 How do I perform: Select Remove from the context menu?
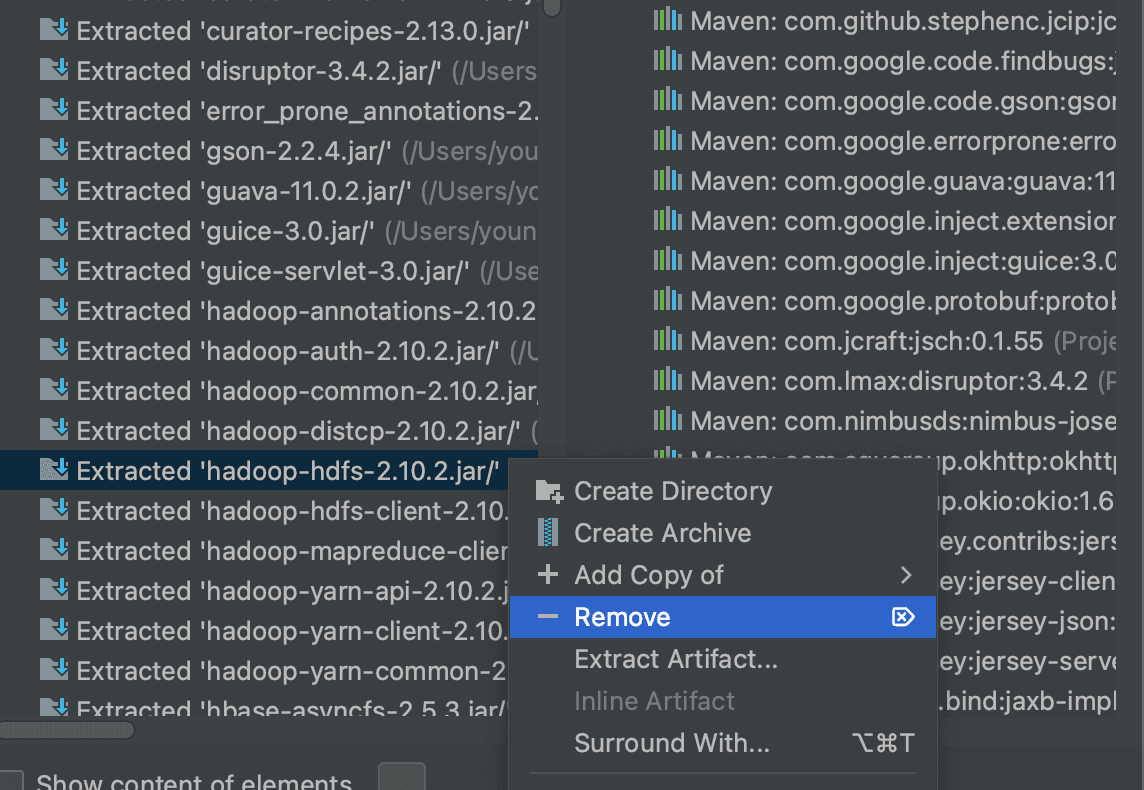(x=622, y=617)
